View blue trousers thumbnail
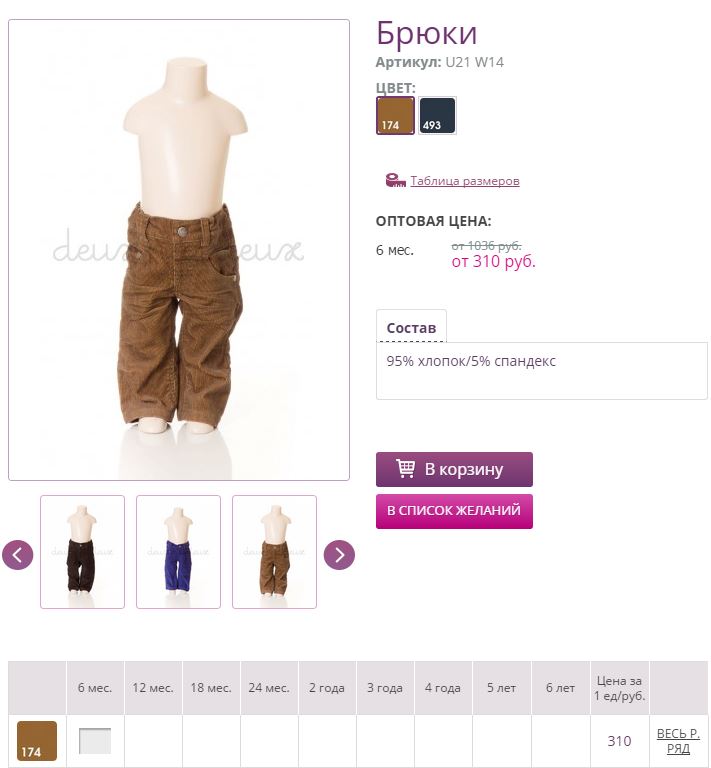Image resolution: width=711 pixels, height=768 pixels. pyautogui.click(x=178, y=552)
